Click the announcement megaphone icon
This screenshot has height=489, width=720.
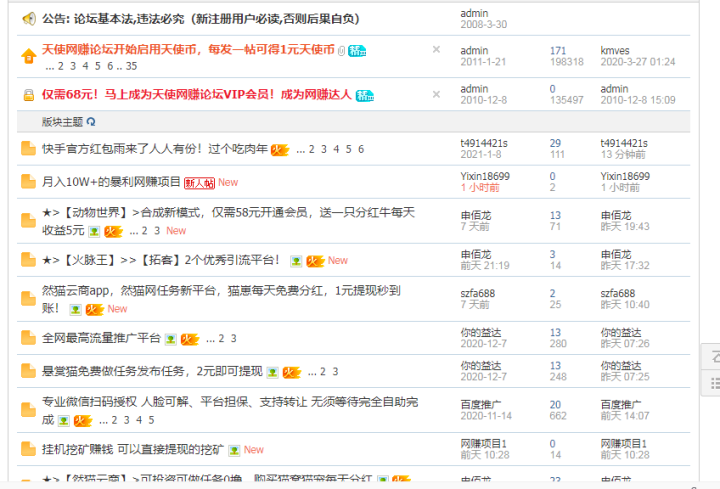tap(29, 19)
